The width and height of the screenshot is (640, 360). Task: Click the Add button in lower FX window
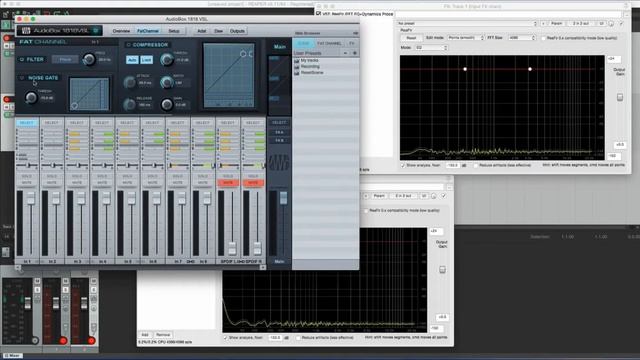[145, 335]
